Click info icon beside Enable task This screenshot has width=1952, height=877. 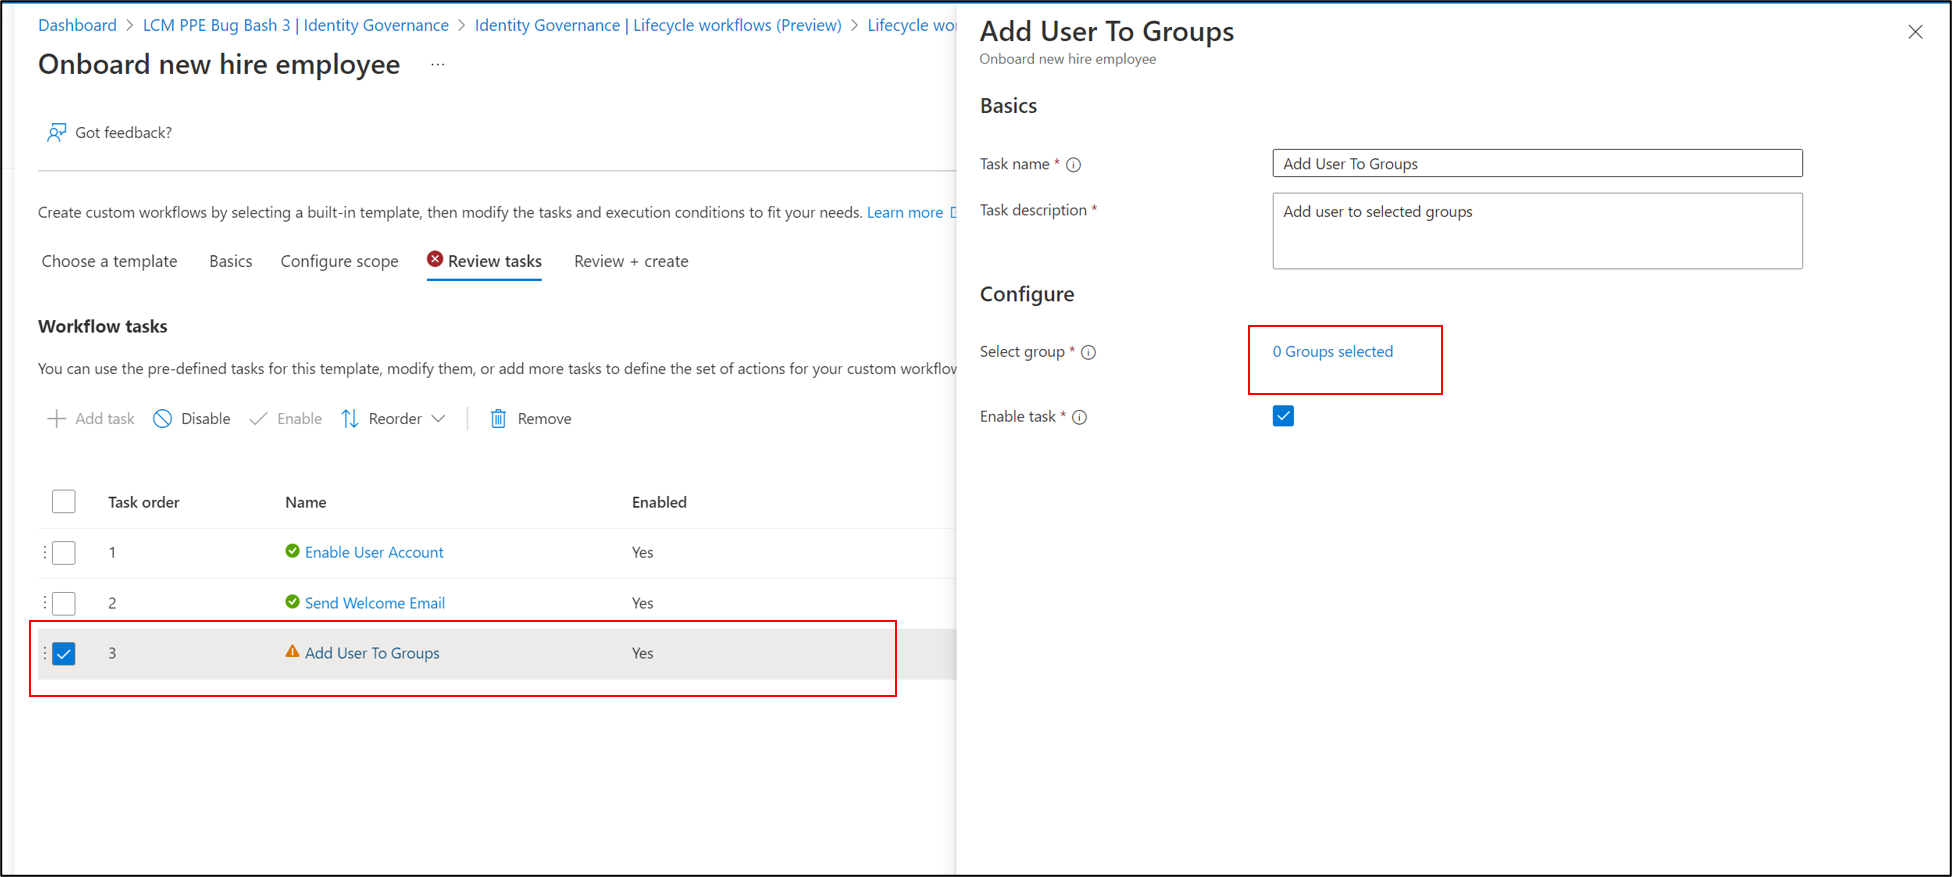click(1080, 417)
